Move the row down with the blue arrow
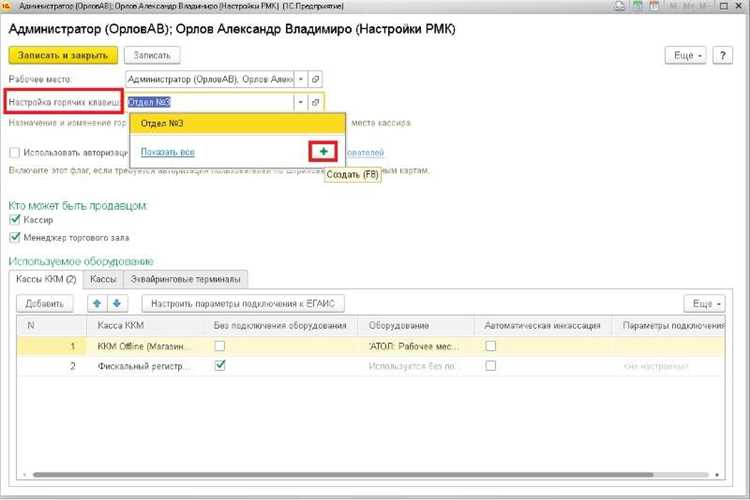Screen dimensions: 750x500 [x=117, y=303]
